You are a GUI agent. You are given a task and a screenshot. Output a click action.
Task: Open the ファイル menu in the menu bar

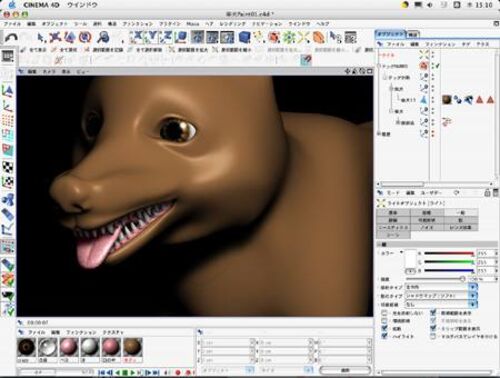tap(12, 24)
